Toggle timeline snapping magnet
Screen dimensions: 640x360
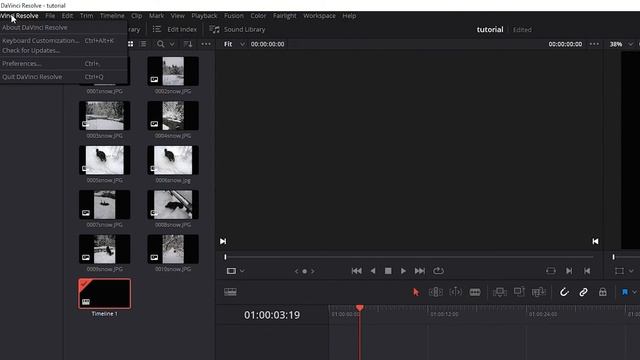[x=564, y=292]
